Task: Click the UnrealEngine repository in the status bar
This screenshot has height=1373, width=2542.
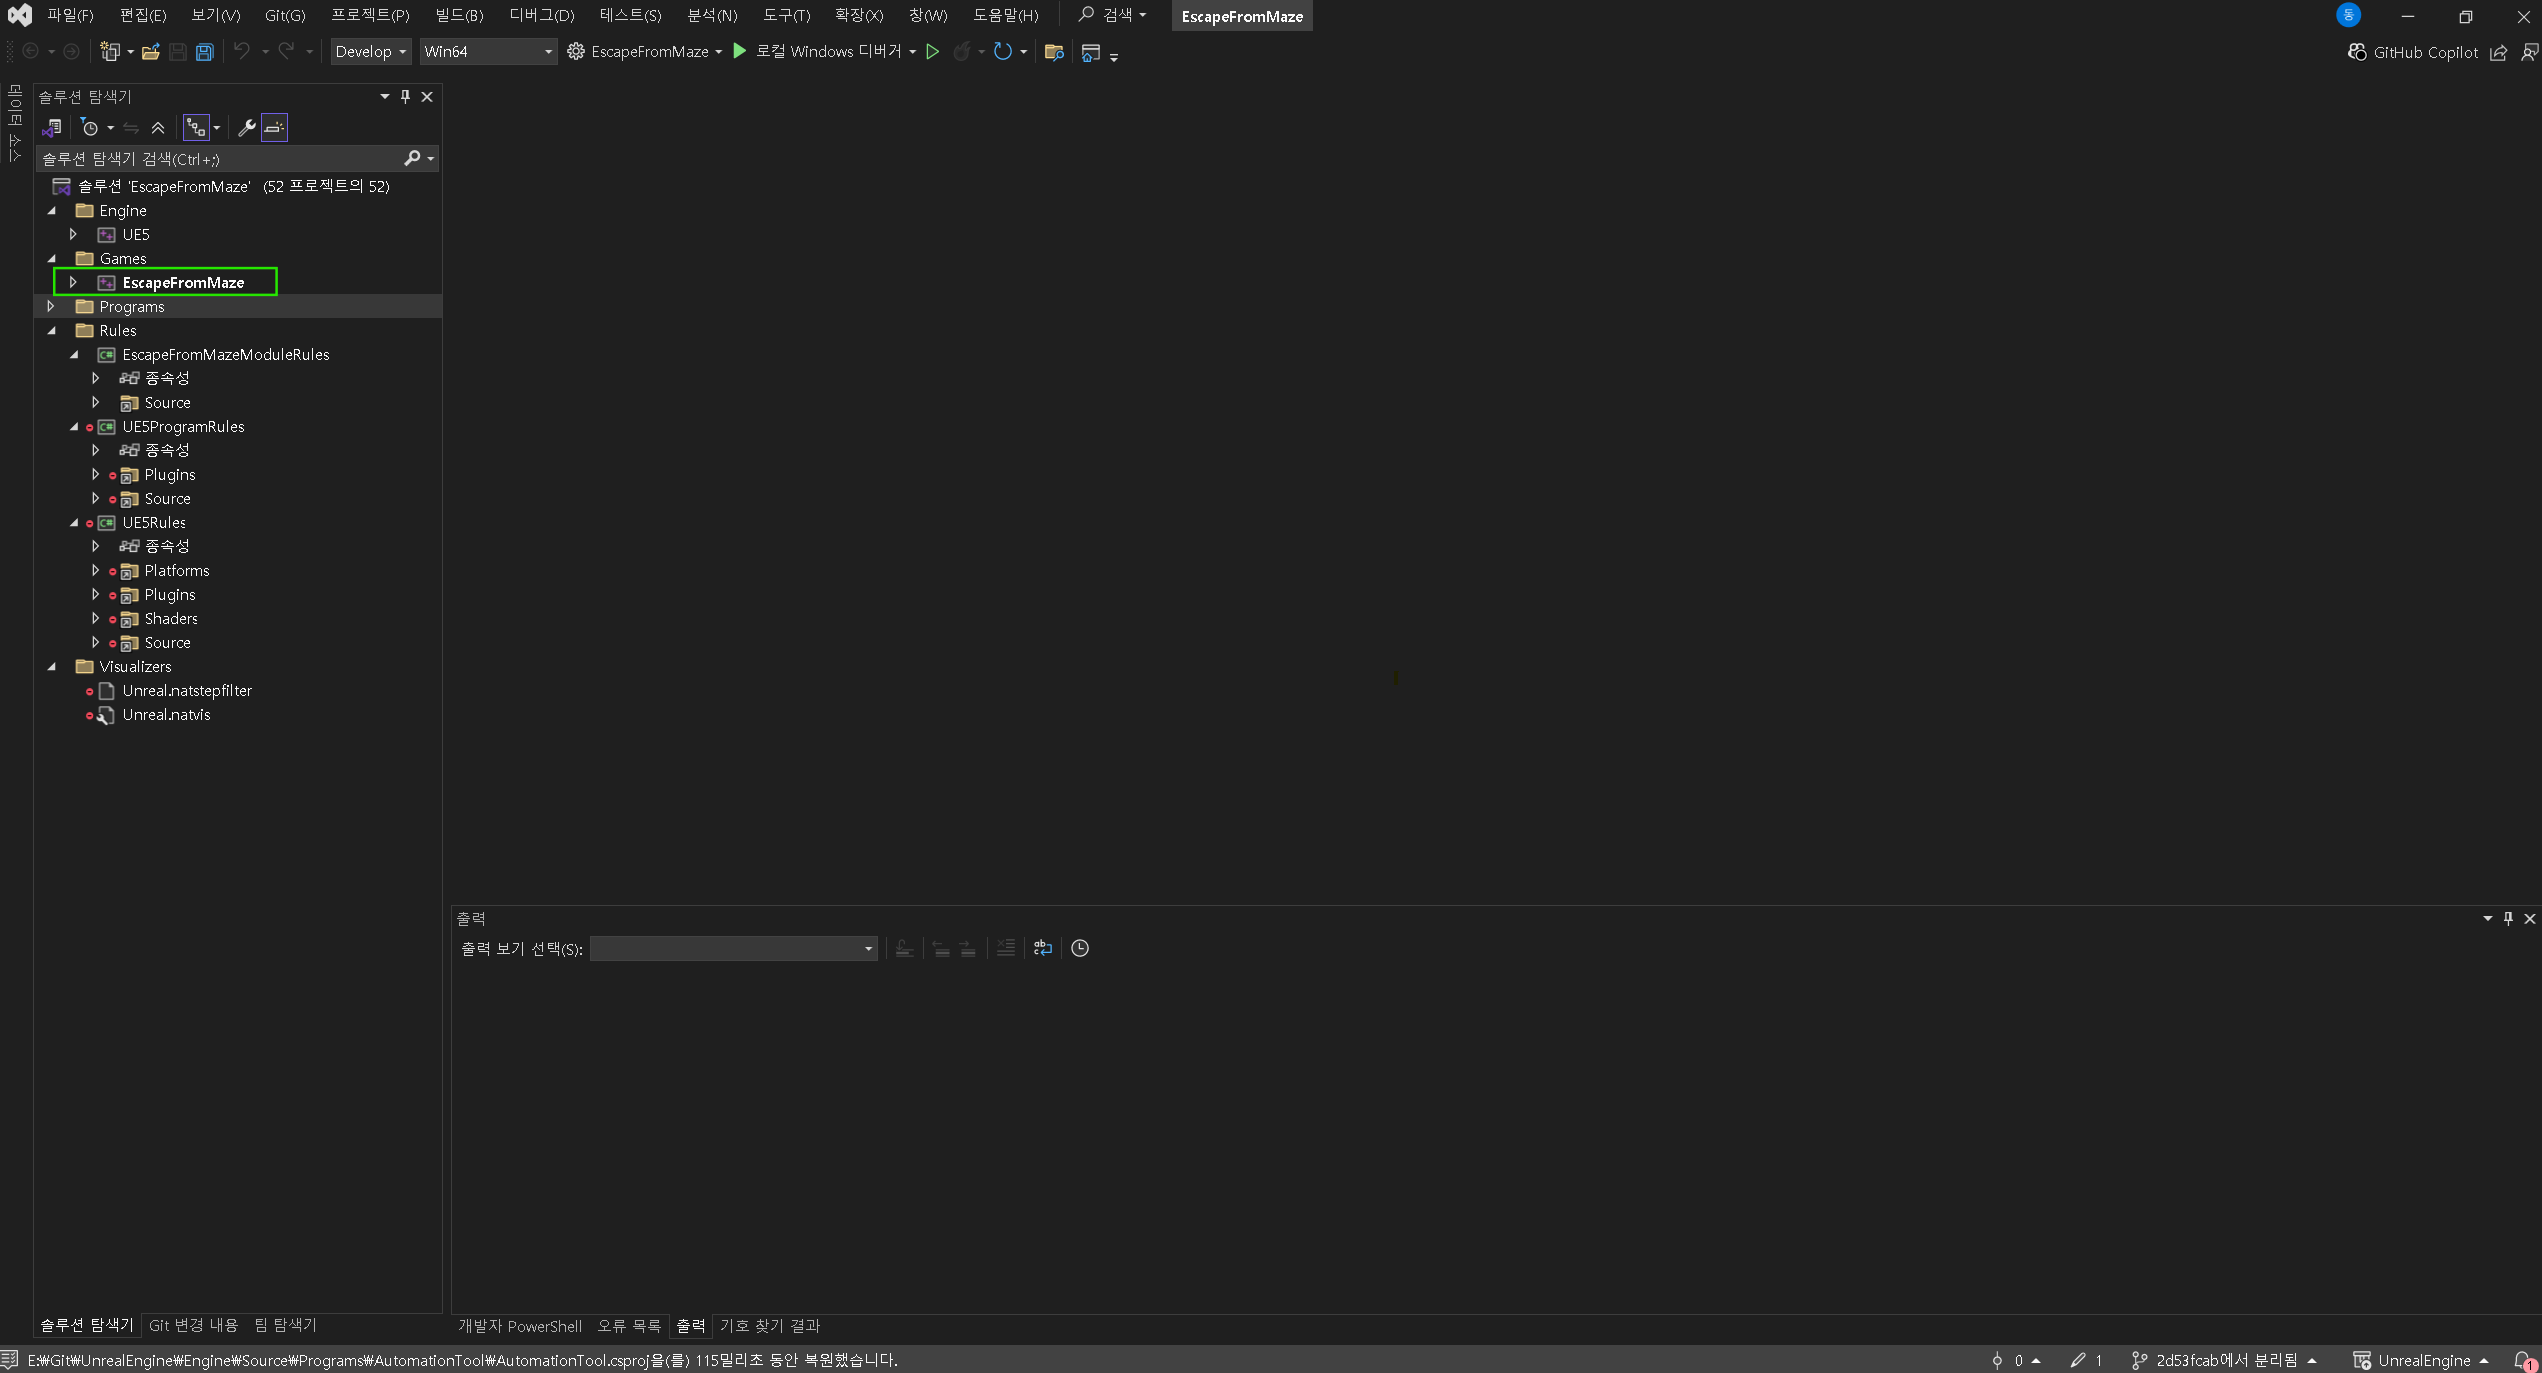Action: [x=2423, y=1360]
